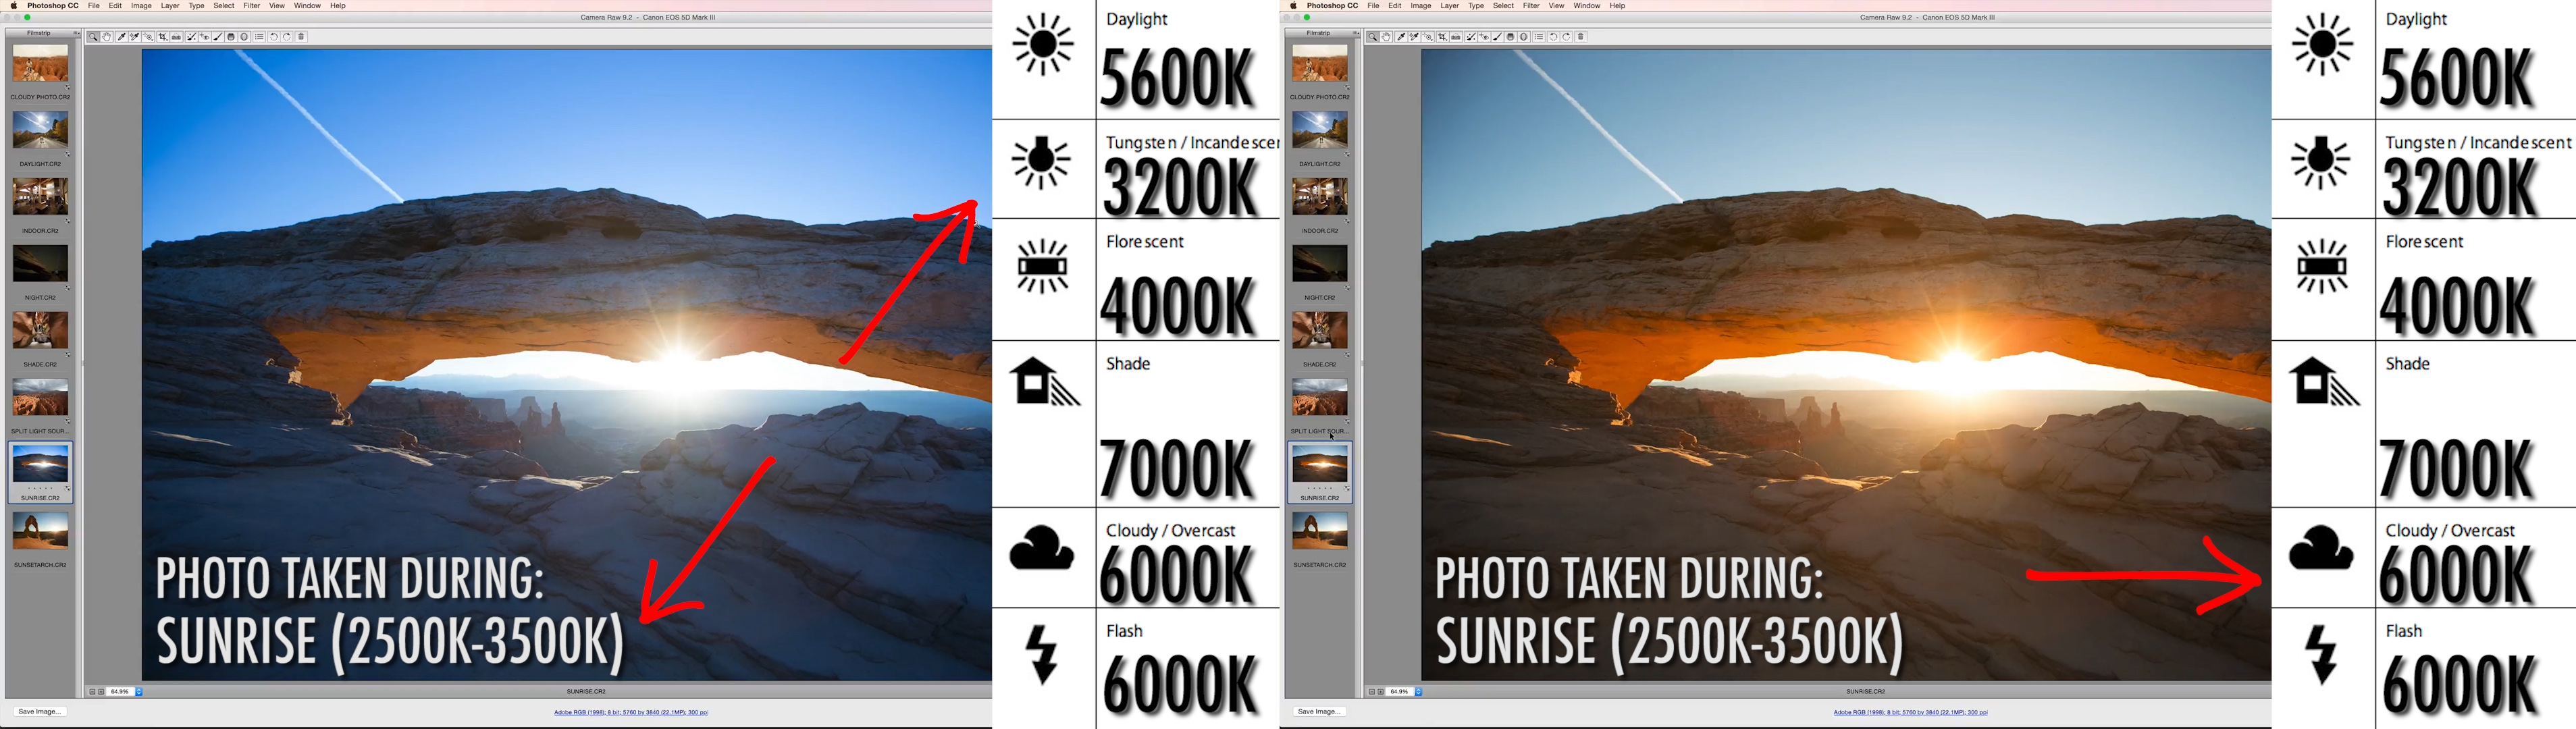Open Apple menu in left menu bar
The width and height of the screenshot is (2576, 729).
pos(14,6)
